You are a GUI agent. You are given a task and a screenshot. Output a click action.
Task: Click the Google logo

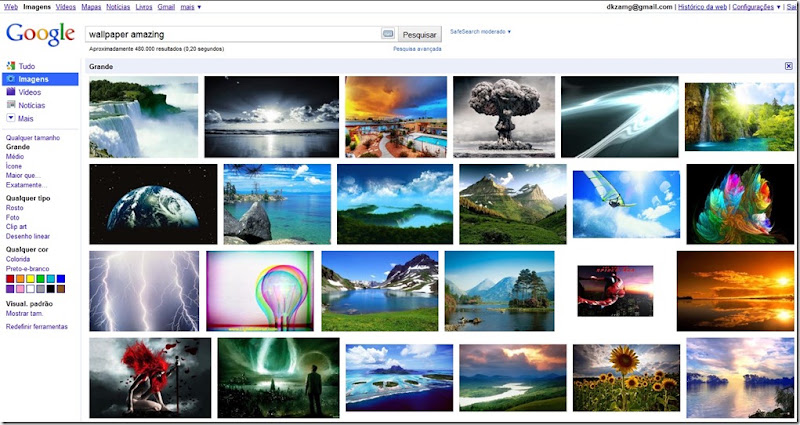40,34
